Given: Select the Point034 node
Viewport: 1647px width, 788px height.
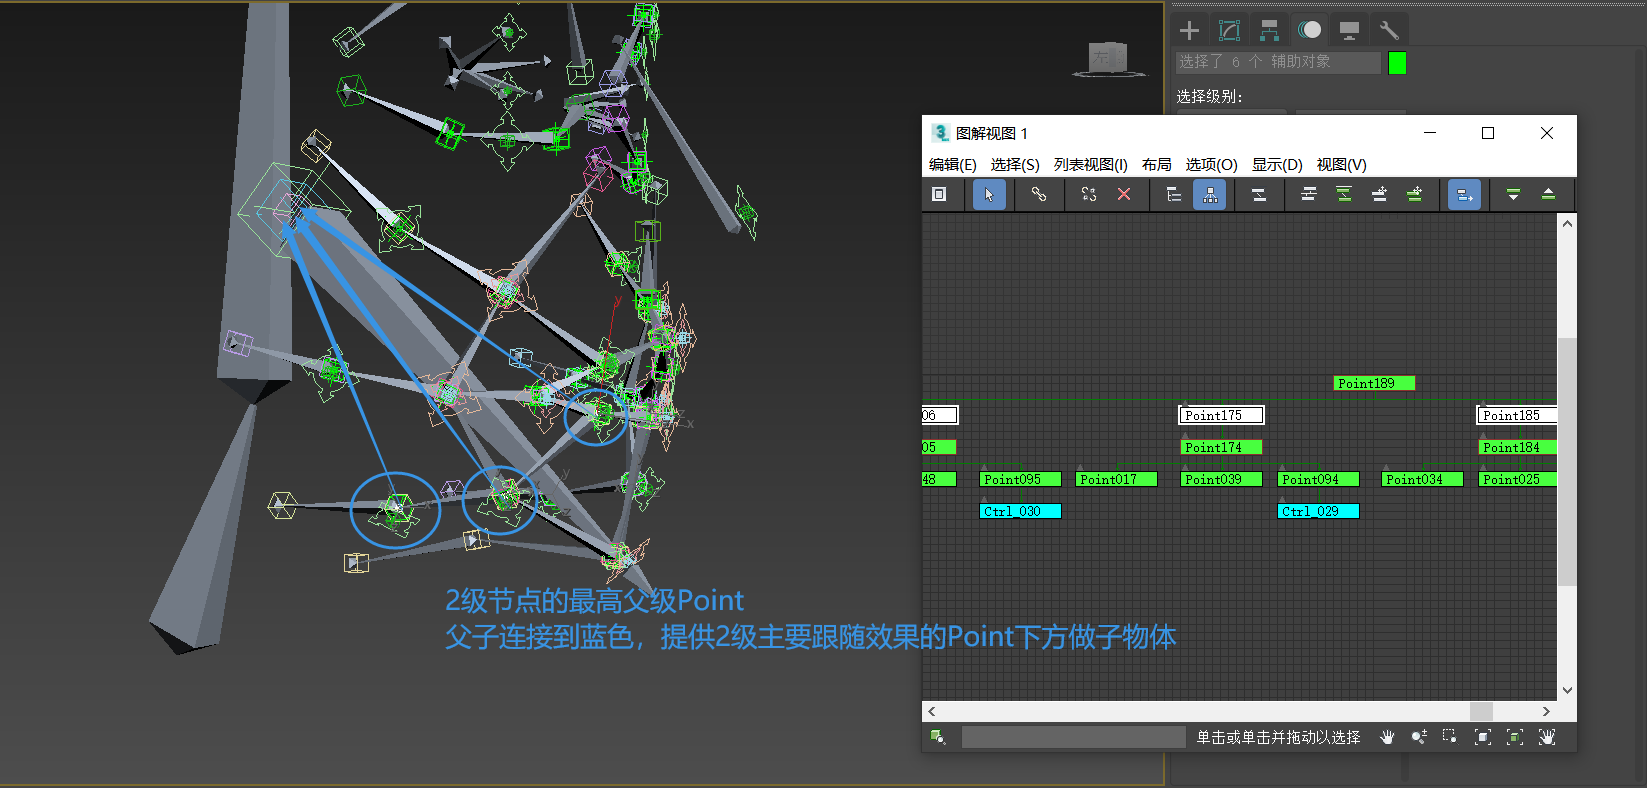Looking at the screenshot, I should [1422, 479].
